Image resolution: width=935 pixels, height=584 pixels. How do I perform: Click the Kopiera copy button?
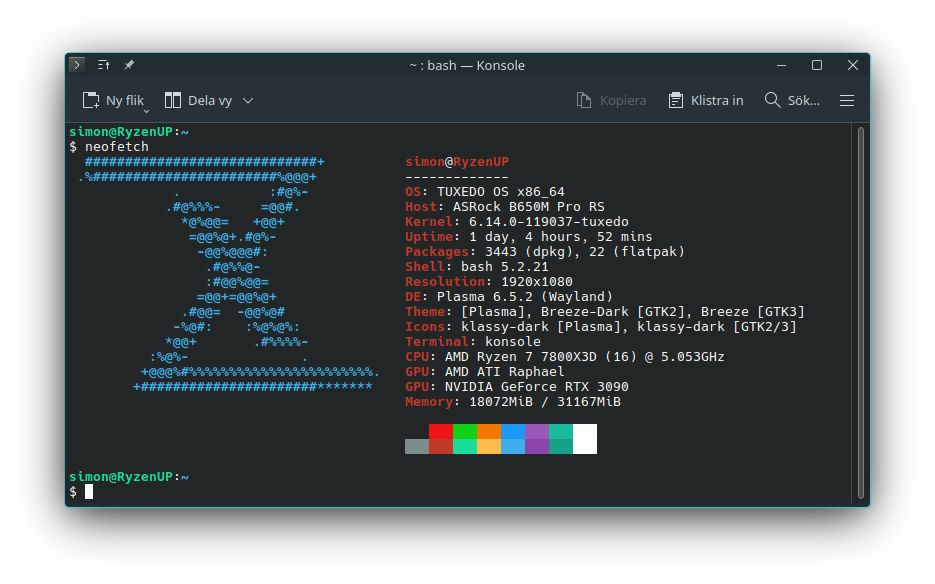click(611, 100)
